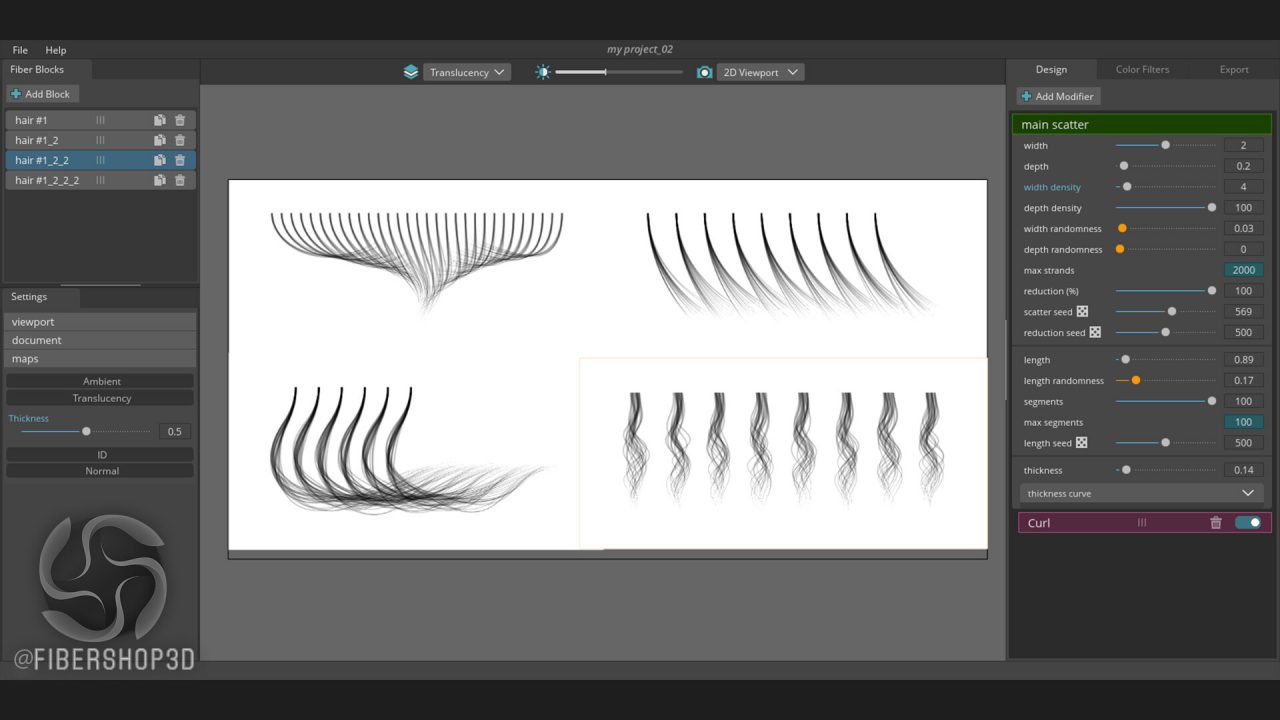The height and width of the screenshot is (720, 1280).
Task: Randomize the reduction seed dice icon
Action: (1095, 333)
